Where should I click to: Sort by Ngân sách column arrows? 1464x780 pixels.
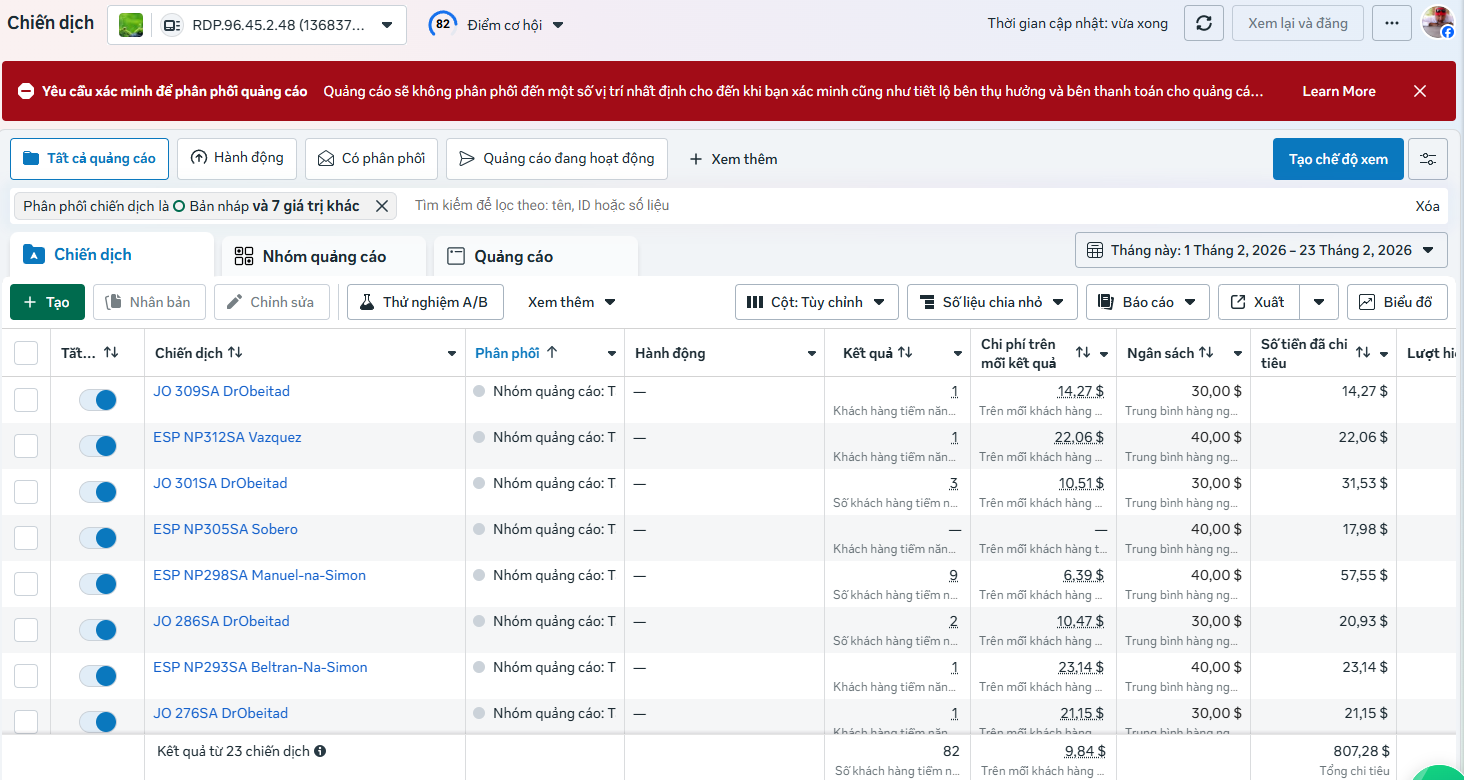click(x=1206, y=352)
